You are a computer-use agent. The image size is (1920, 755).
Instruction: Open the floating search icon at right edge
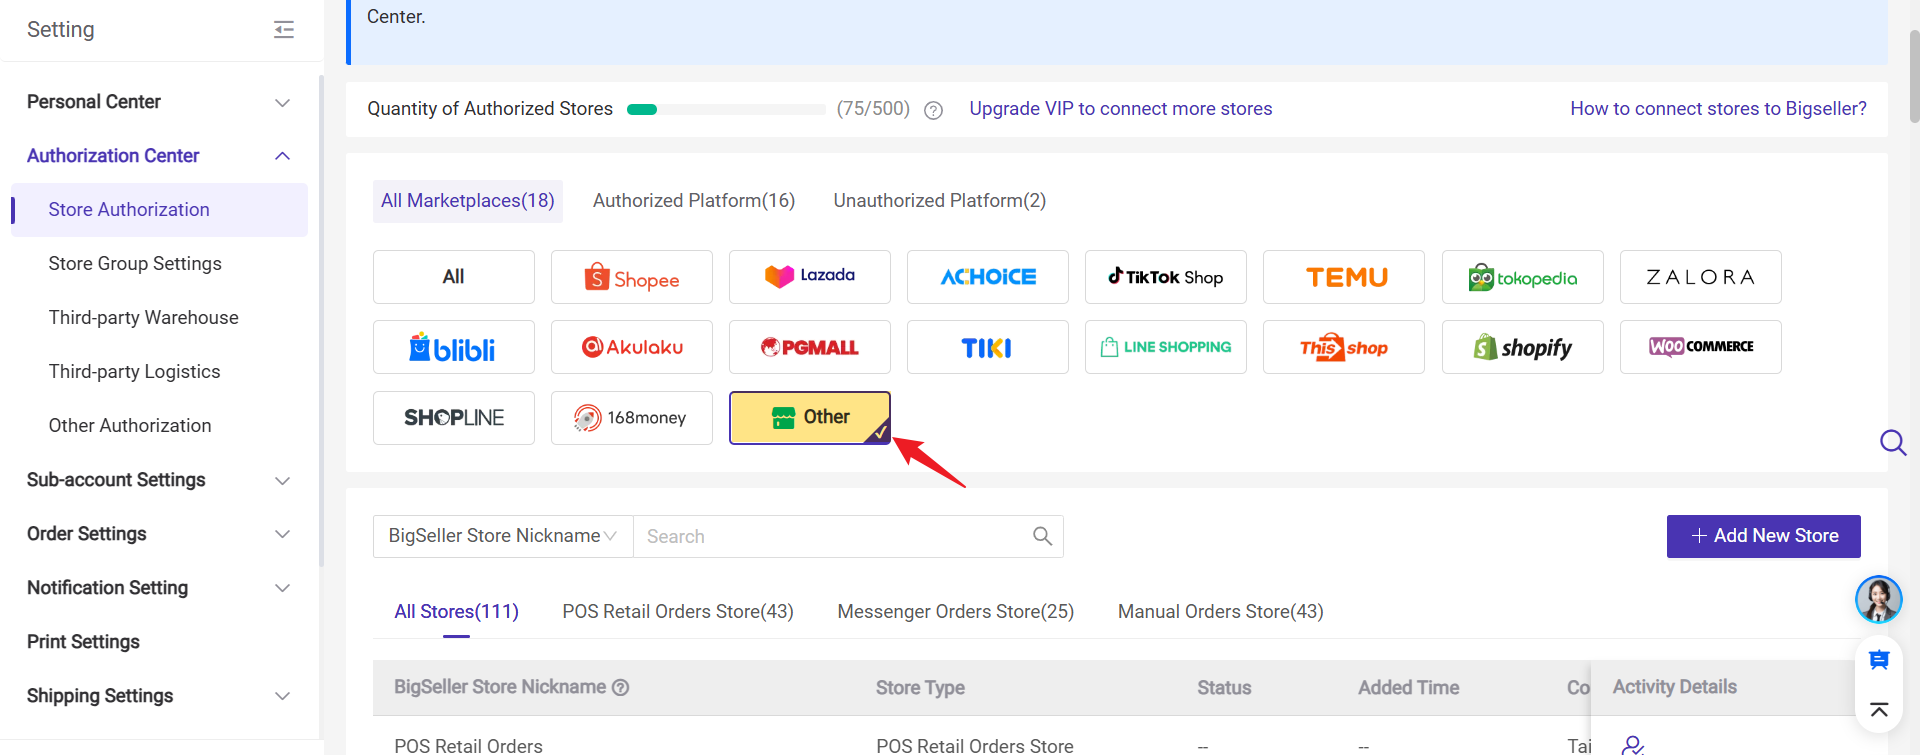click(x=1893, y=442)
